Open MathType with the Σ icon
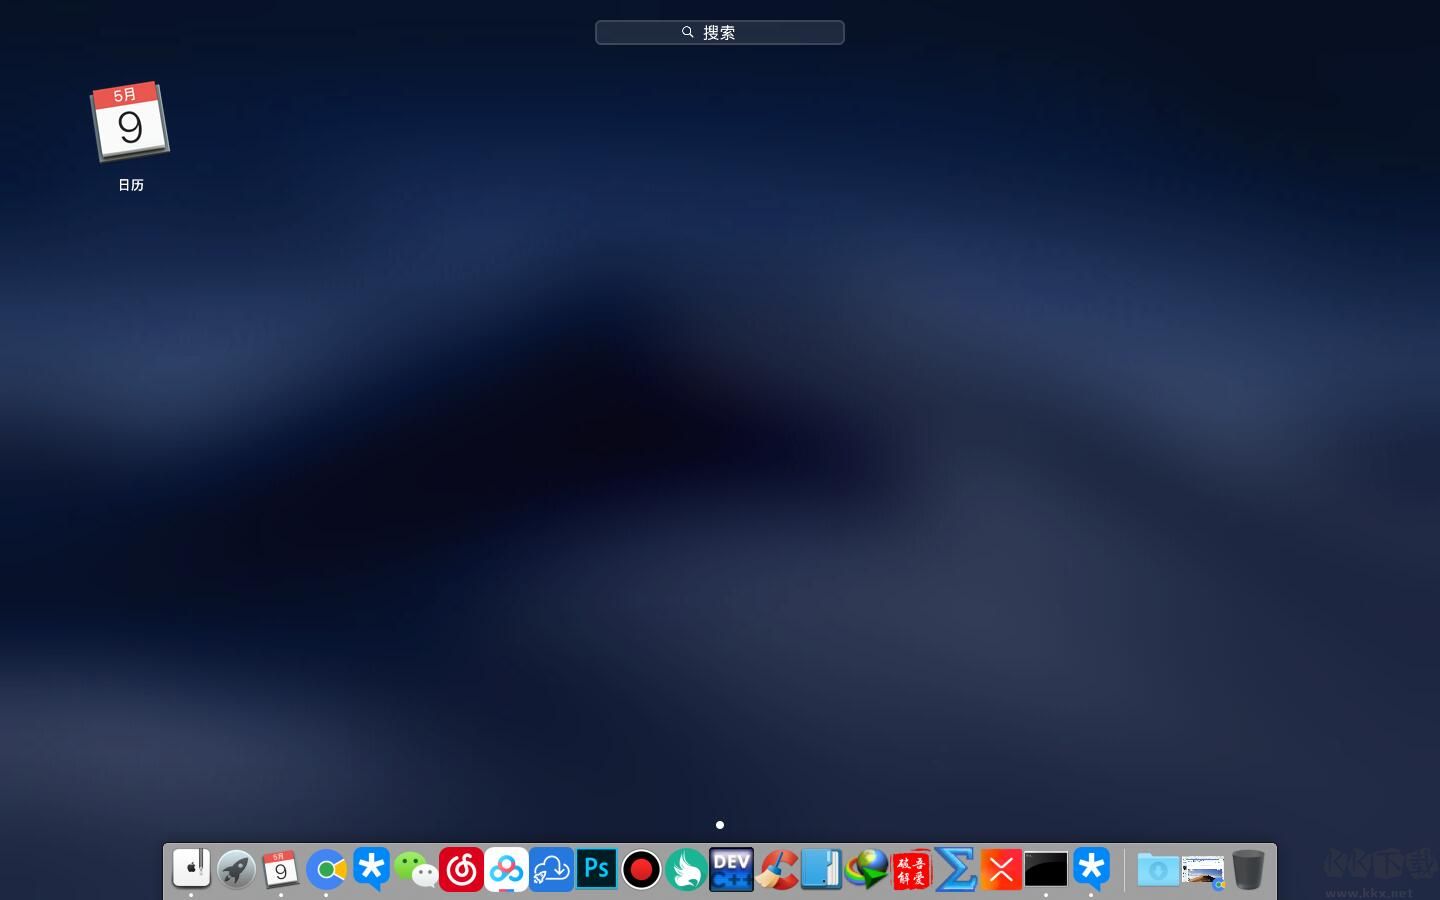 pos(956,870)
